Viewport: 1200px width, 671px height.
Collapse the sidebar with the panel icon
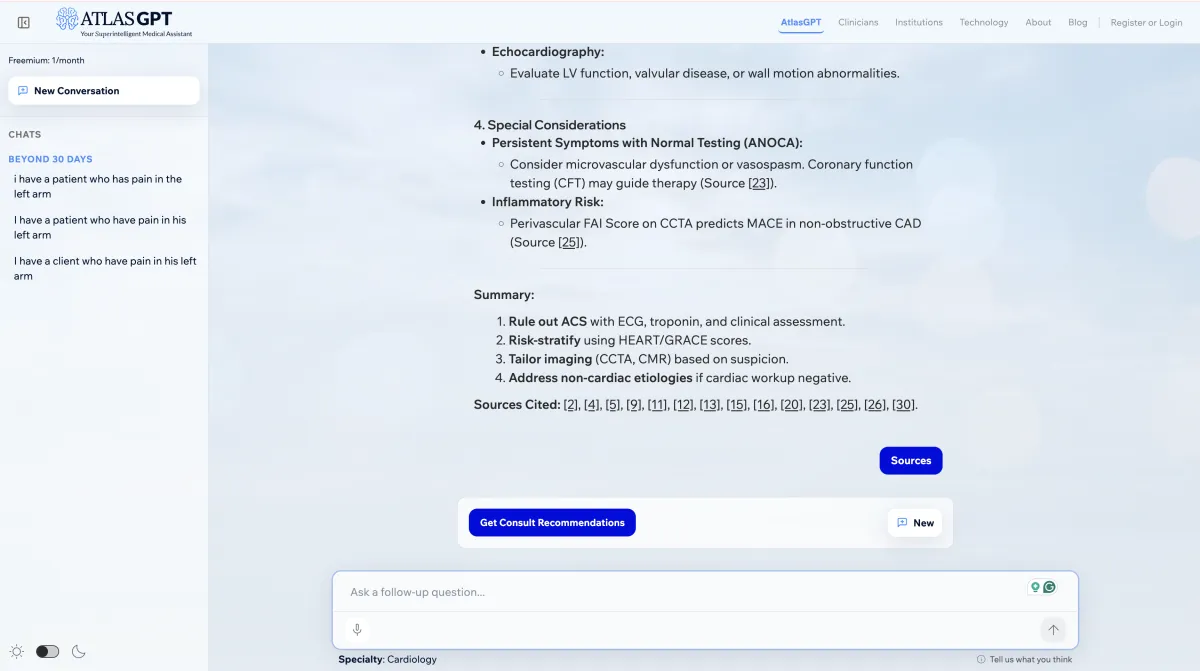point(24,22)
